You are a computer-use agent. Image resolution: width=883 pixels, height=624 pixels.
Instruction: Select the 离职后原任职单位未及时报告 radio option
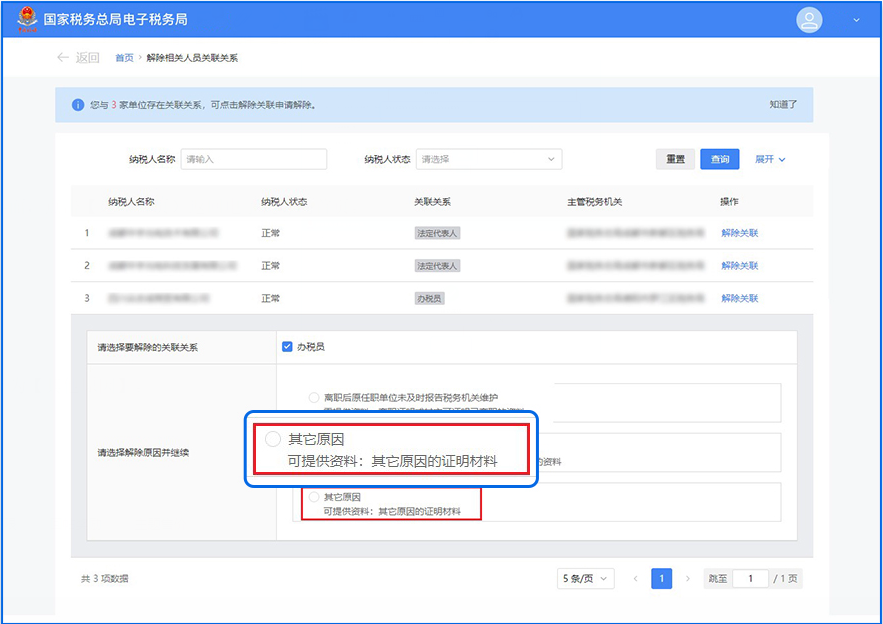click(314, 397)
